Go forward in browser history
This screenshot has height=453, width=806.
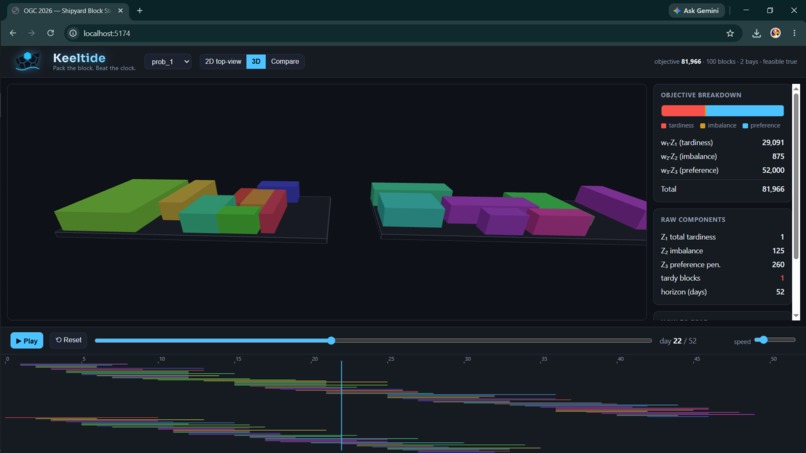coord(31,33)
